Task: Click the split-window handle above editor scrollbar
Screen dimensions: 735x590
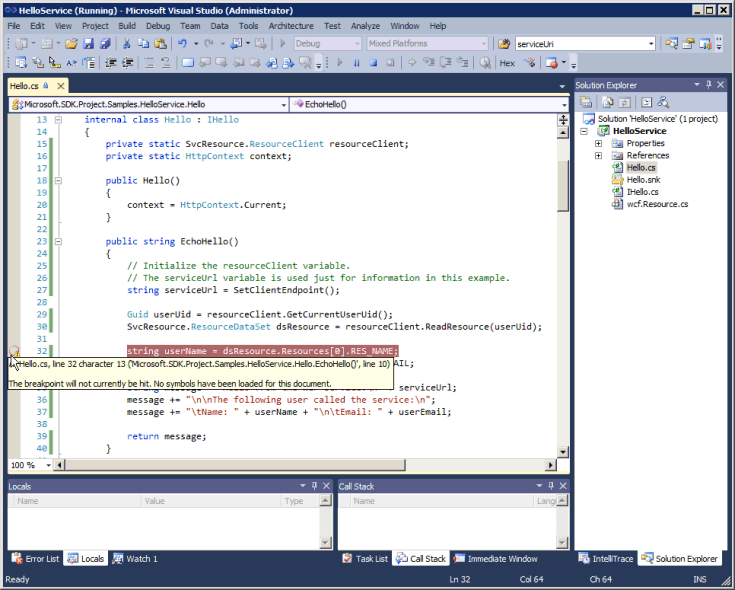Action: (563, 119)
